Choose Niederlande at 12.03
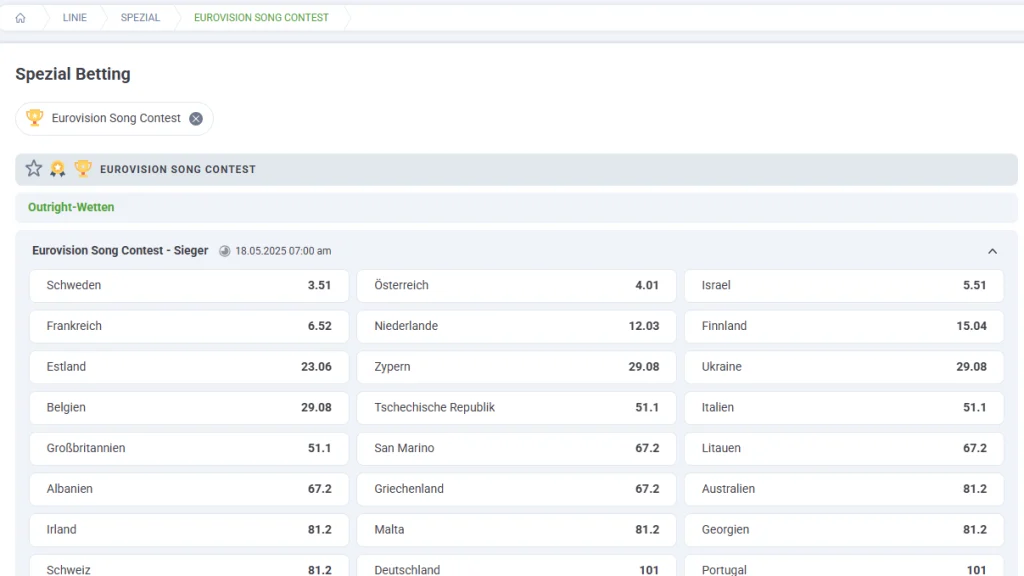 516,327
